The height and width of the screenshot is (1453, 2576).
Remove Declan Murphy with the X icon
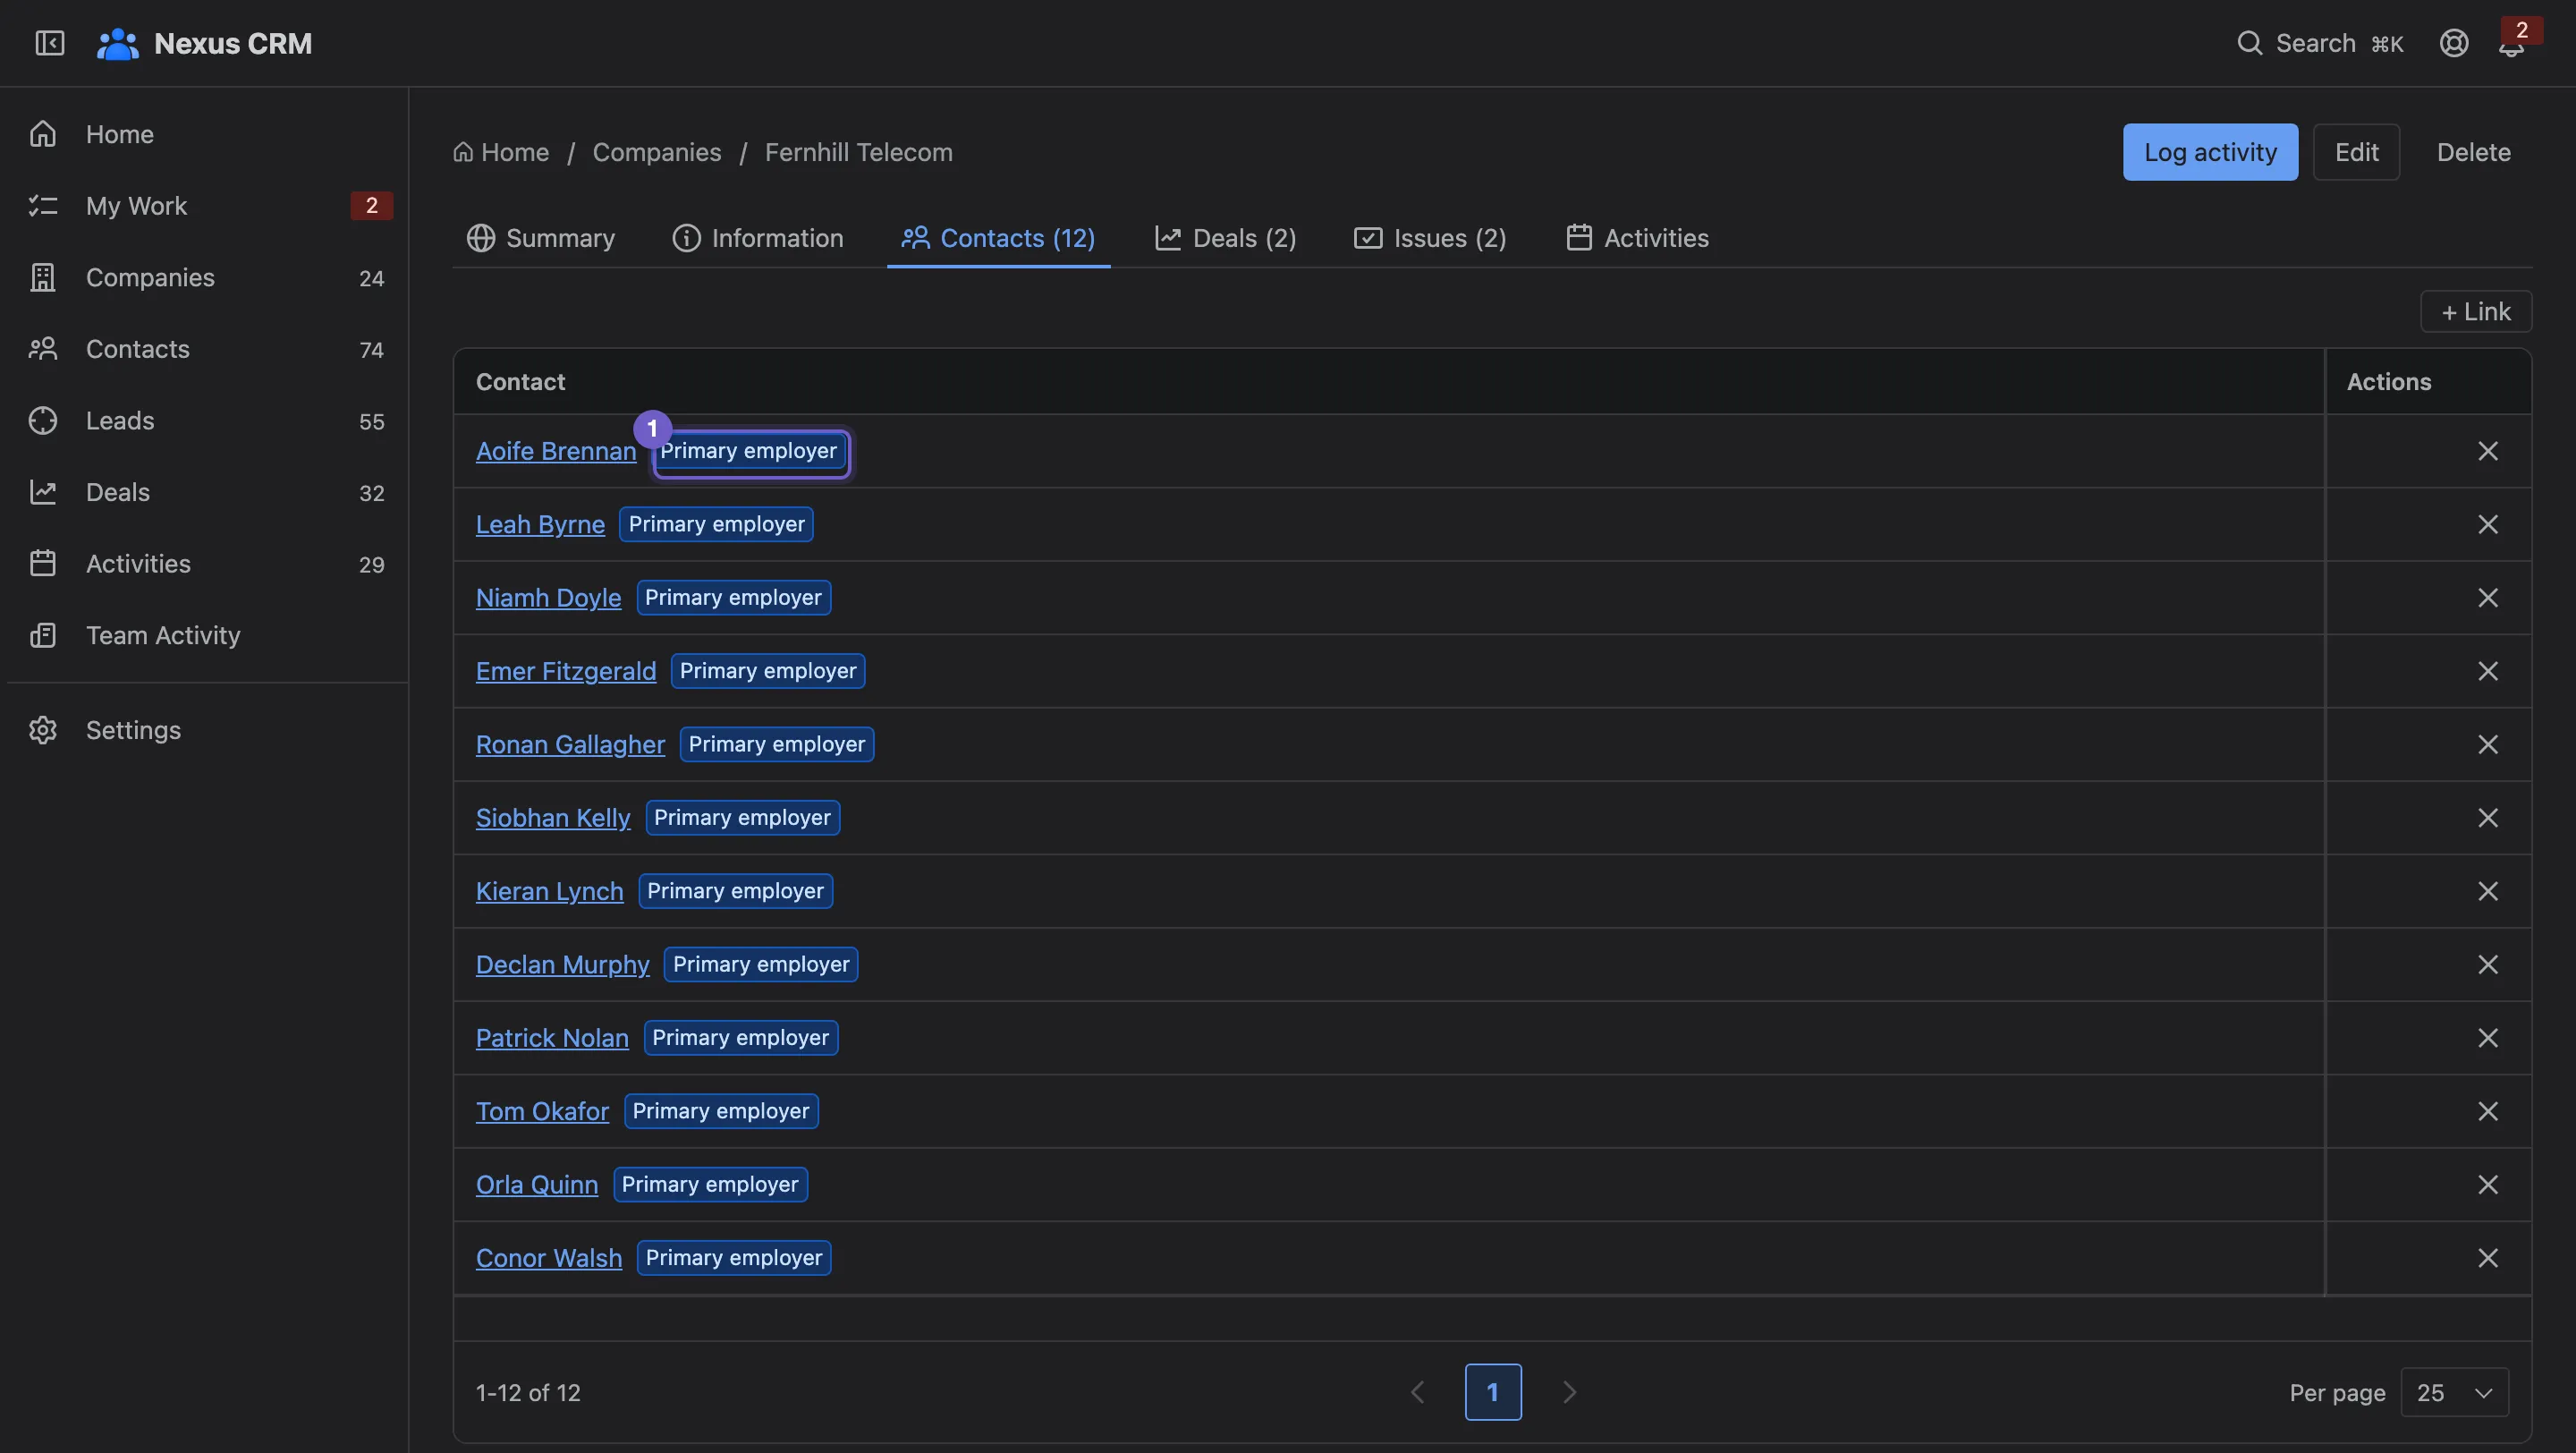(x=2488, y=964)
